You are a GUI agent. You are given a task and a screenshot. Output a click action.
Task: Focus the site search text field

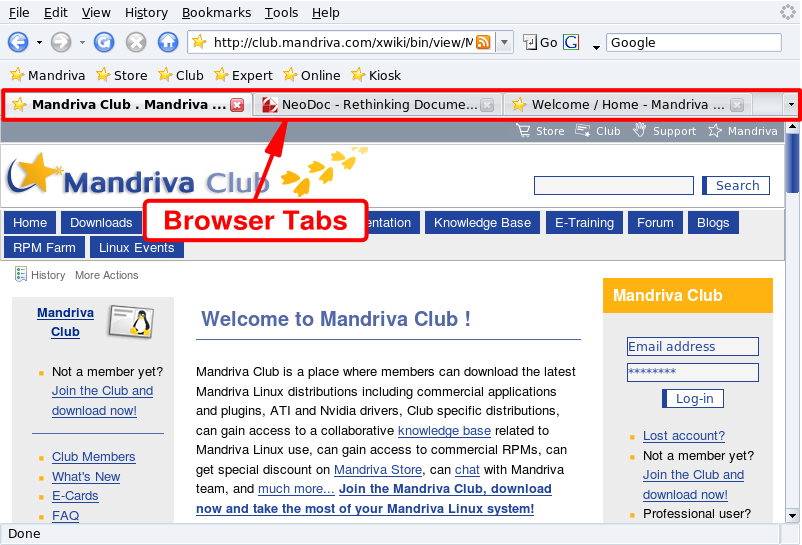(x=614, y=186)
